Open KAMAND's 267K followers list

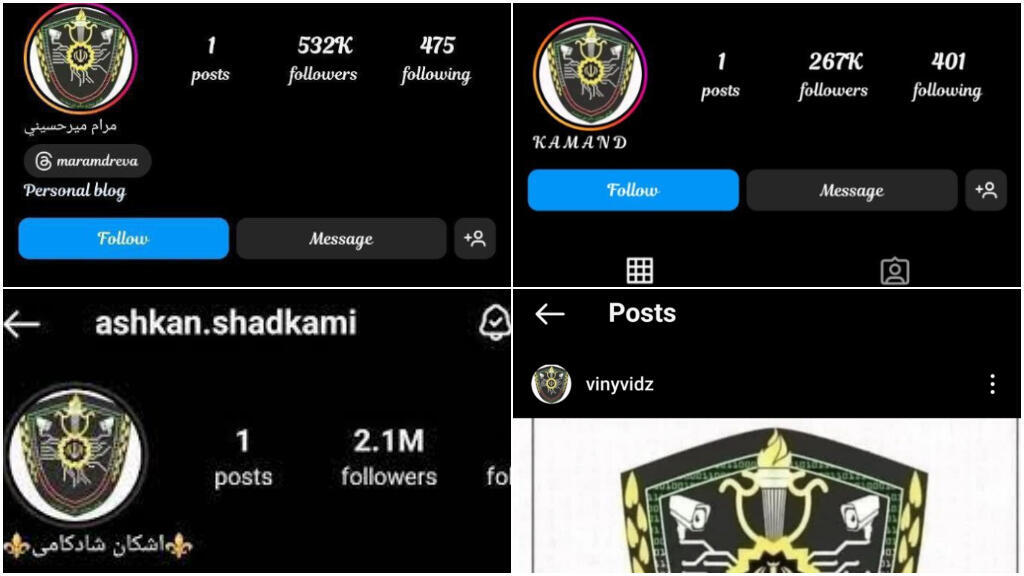click(x=834, y=75)
